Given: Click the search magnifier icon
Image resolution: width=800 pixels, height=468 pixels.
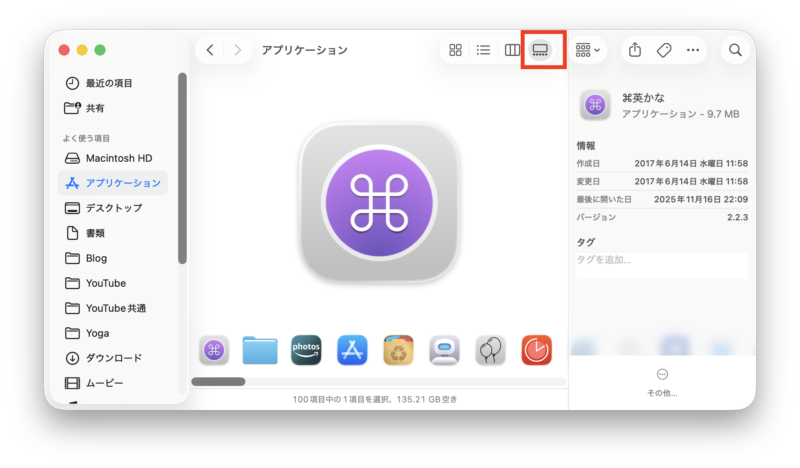Looking at the screenshot, I should click(x=735, y=50).
